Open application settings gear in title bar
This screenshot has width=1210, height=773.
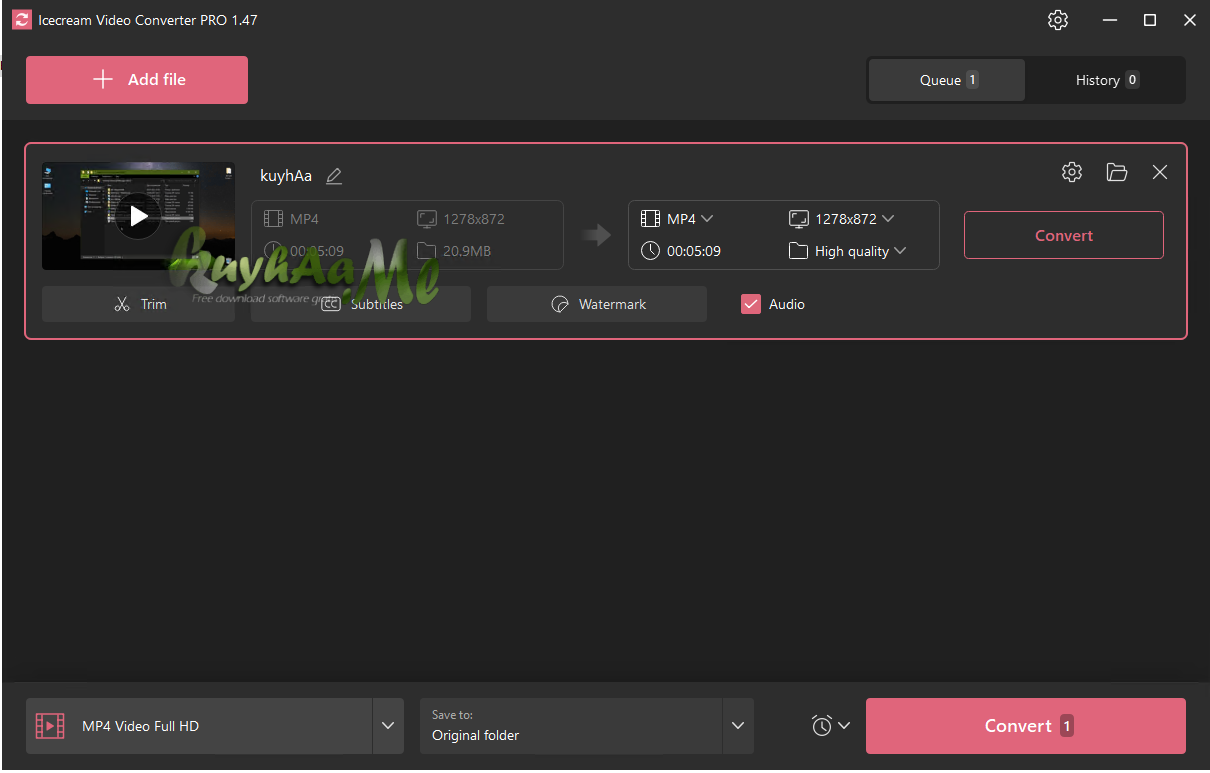click(x=1058, y=20)
